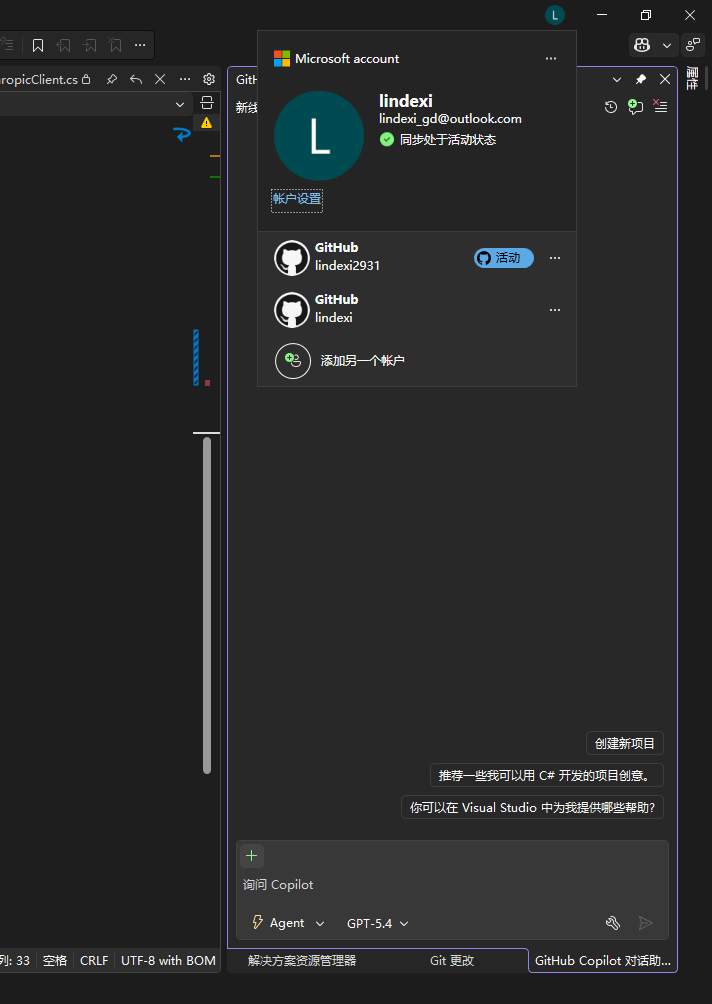Select the GitHub Copilot 对话助... tab
712x1004 pixels.
(x=603, y=960)
